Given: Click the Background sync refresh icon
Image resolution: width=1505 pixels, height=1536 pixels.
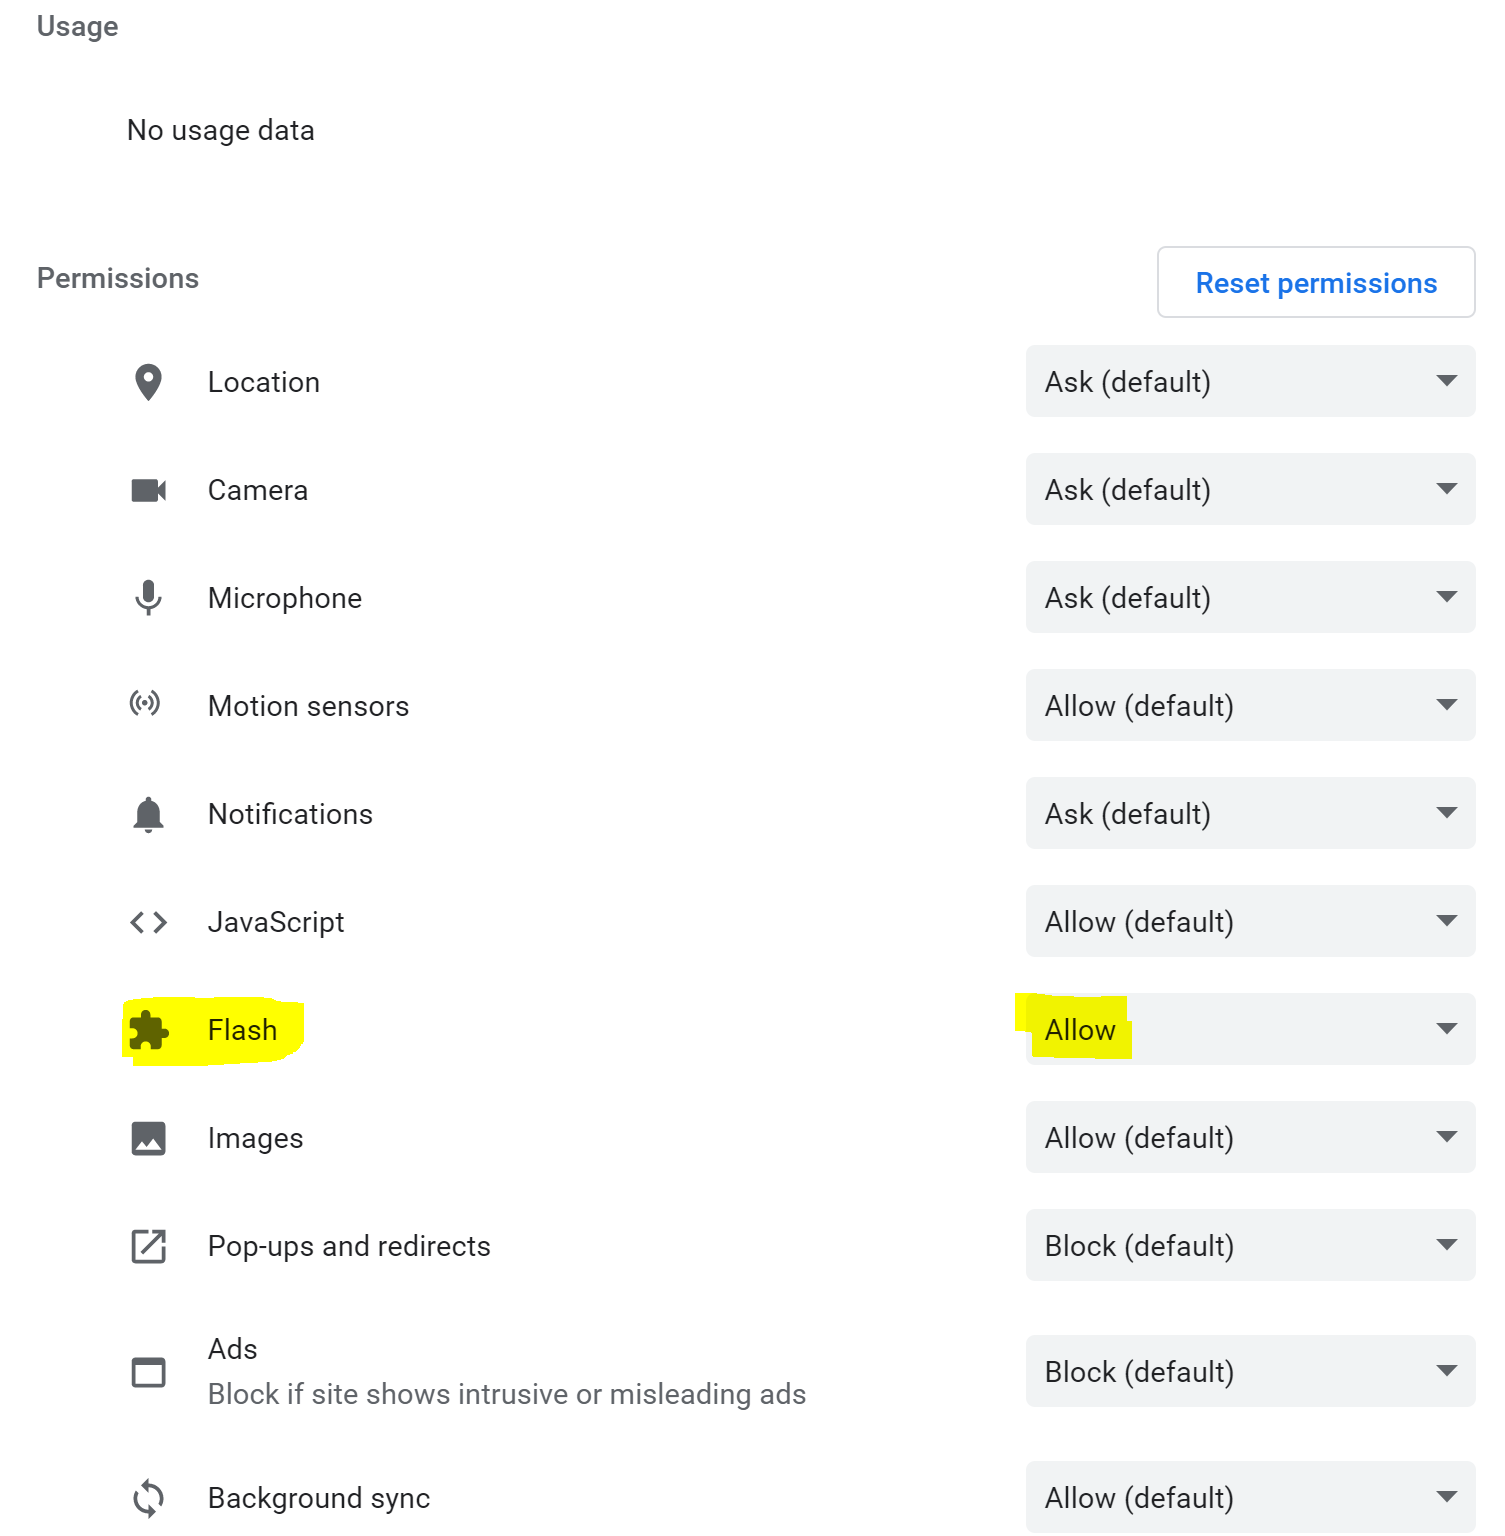Looking at the screenshot, I should click(147, 1498).
